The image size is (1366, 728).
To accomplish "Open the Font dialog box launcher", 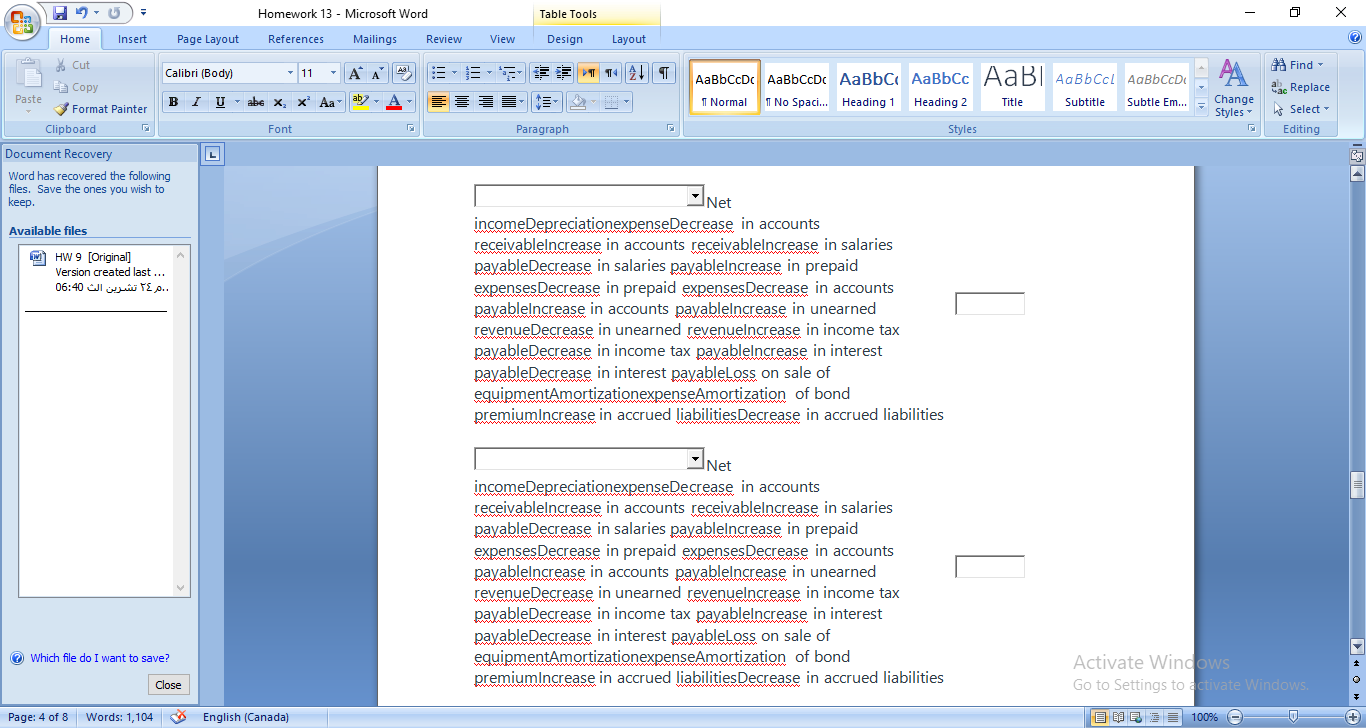I will pos(410,129).
